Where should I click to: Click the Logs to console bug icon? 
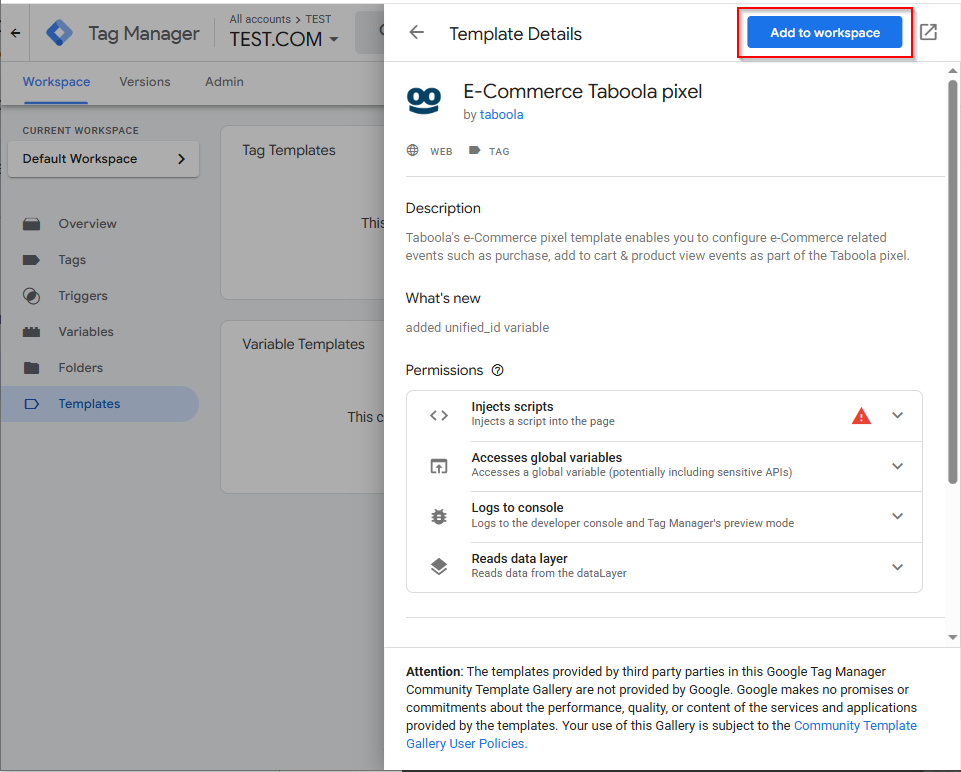point(439,517)
